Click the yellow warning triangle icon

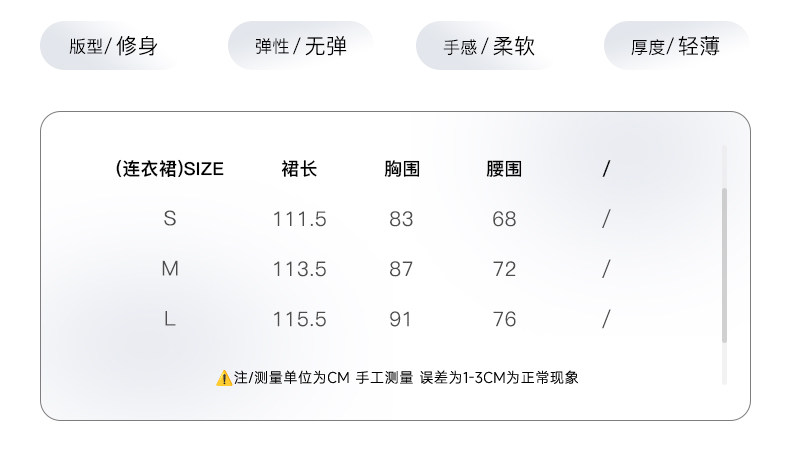(x=224, y=378)
